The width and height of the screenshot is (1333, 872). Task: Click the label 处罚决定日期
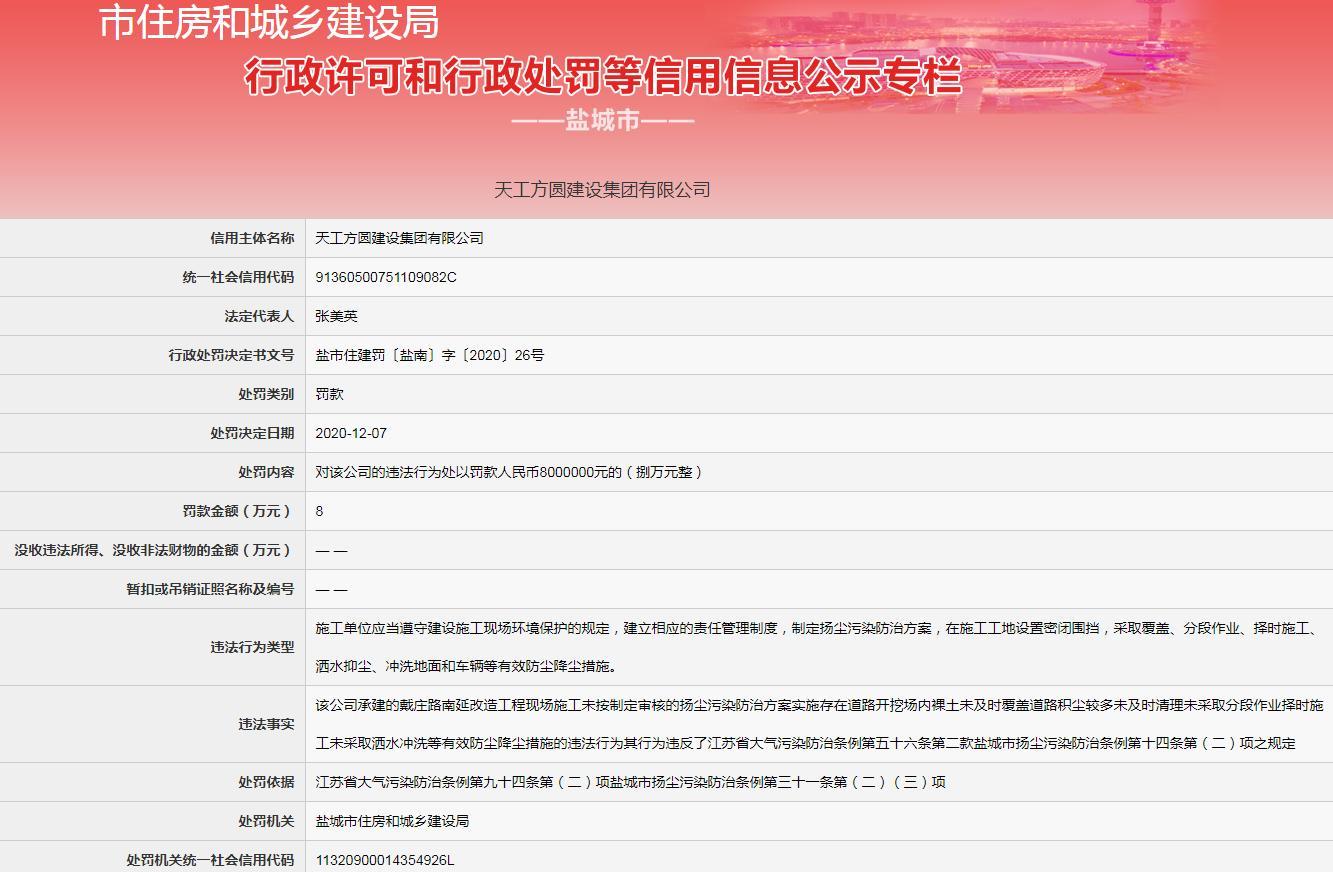[x=252, y=433]
